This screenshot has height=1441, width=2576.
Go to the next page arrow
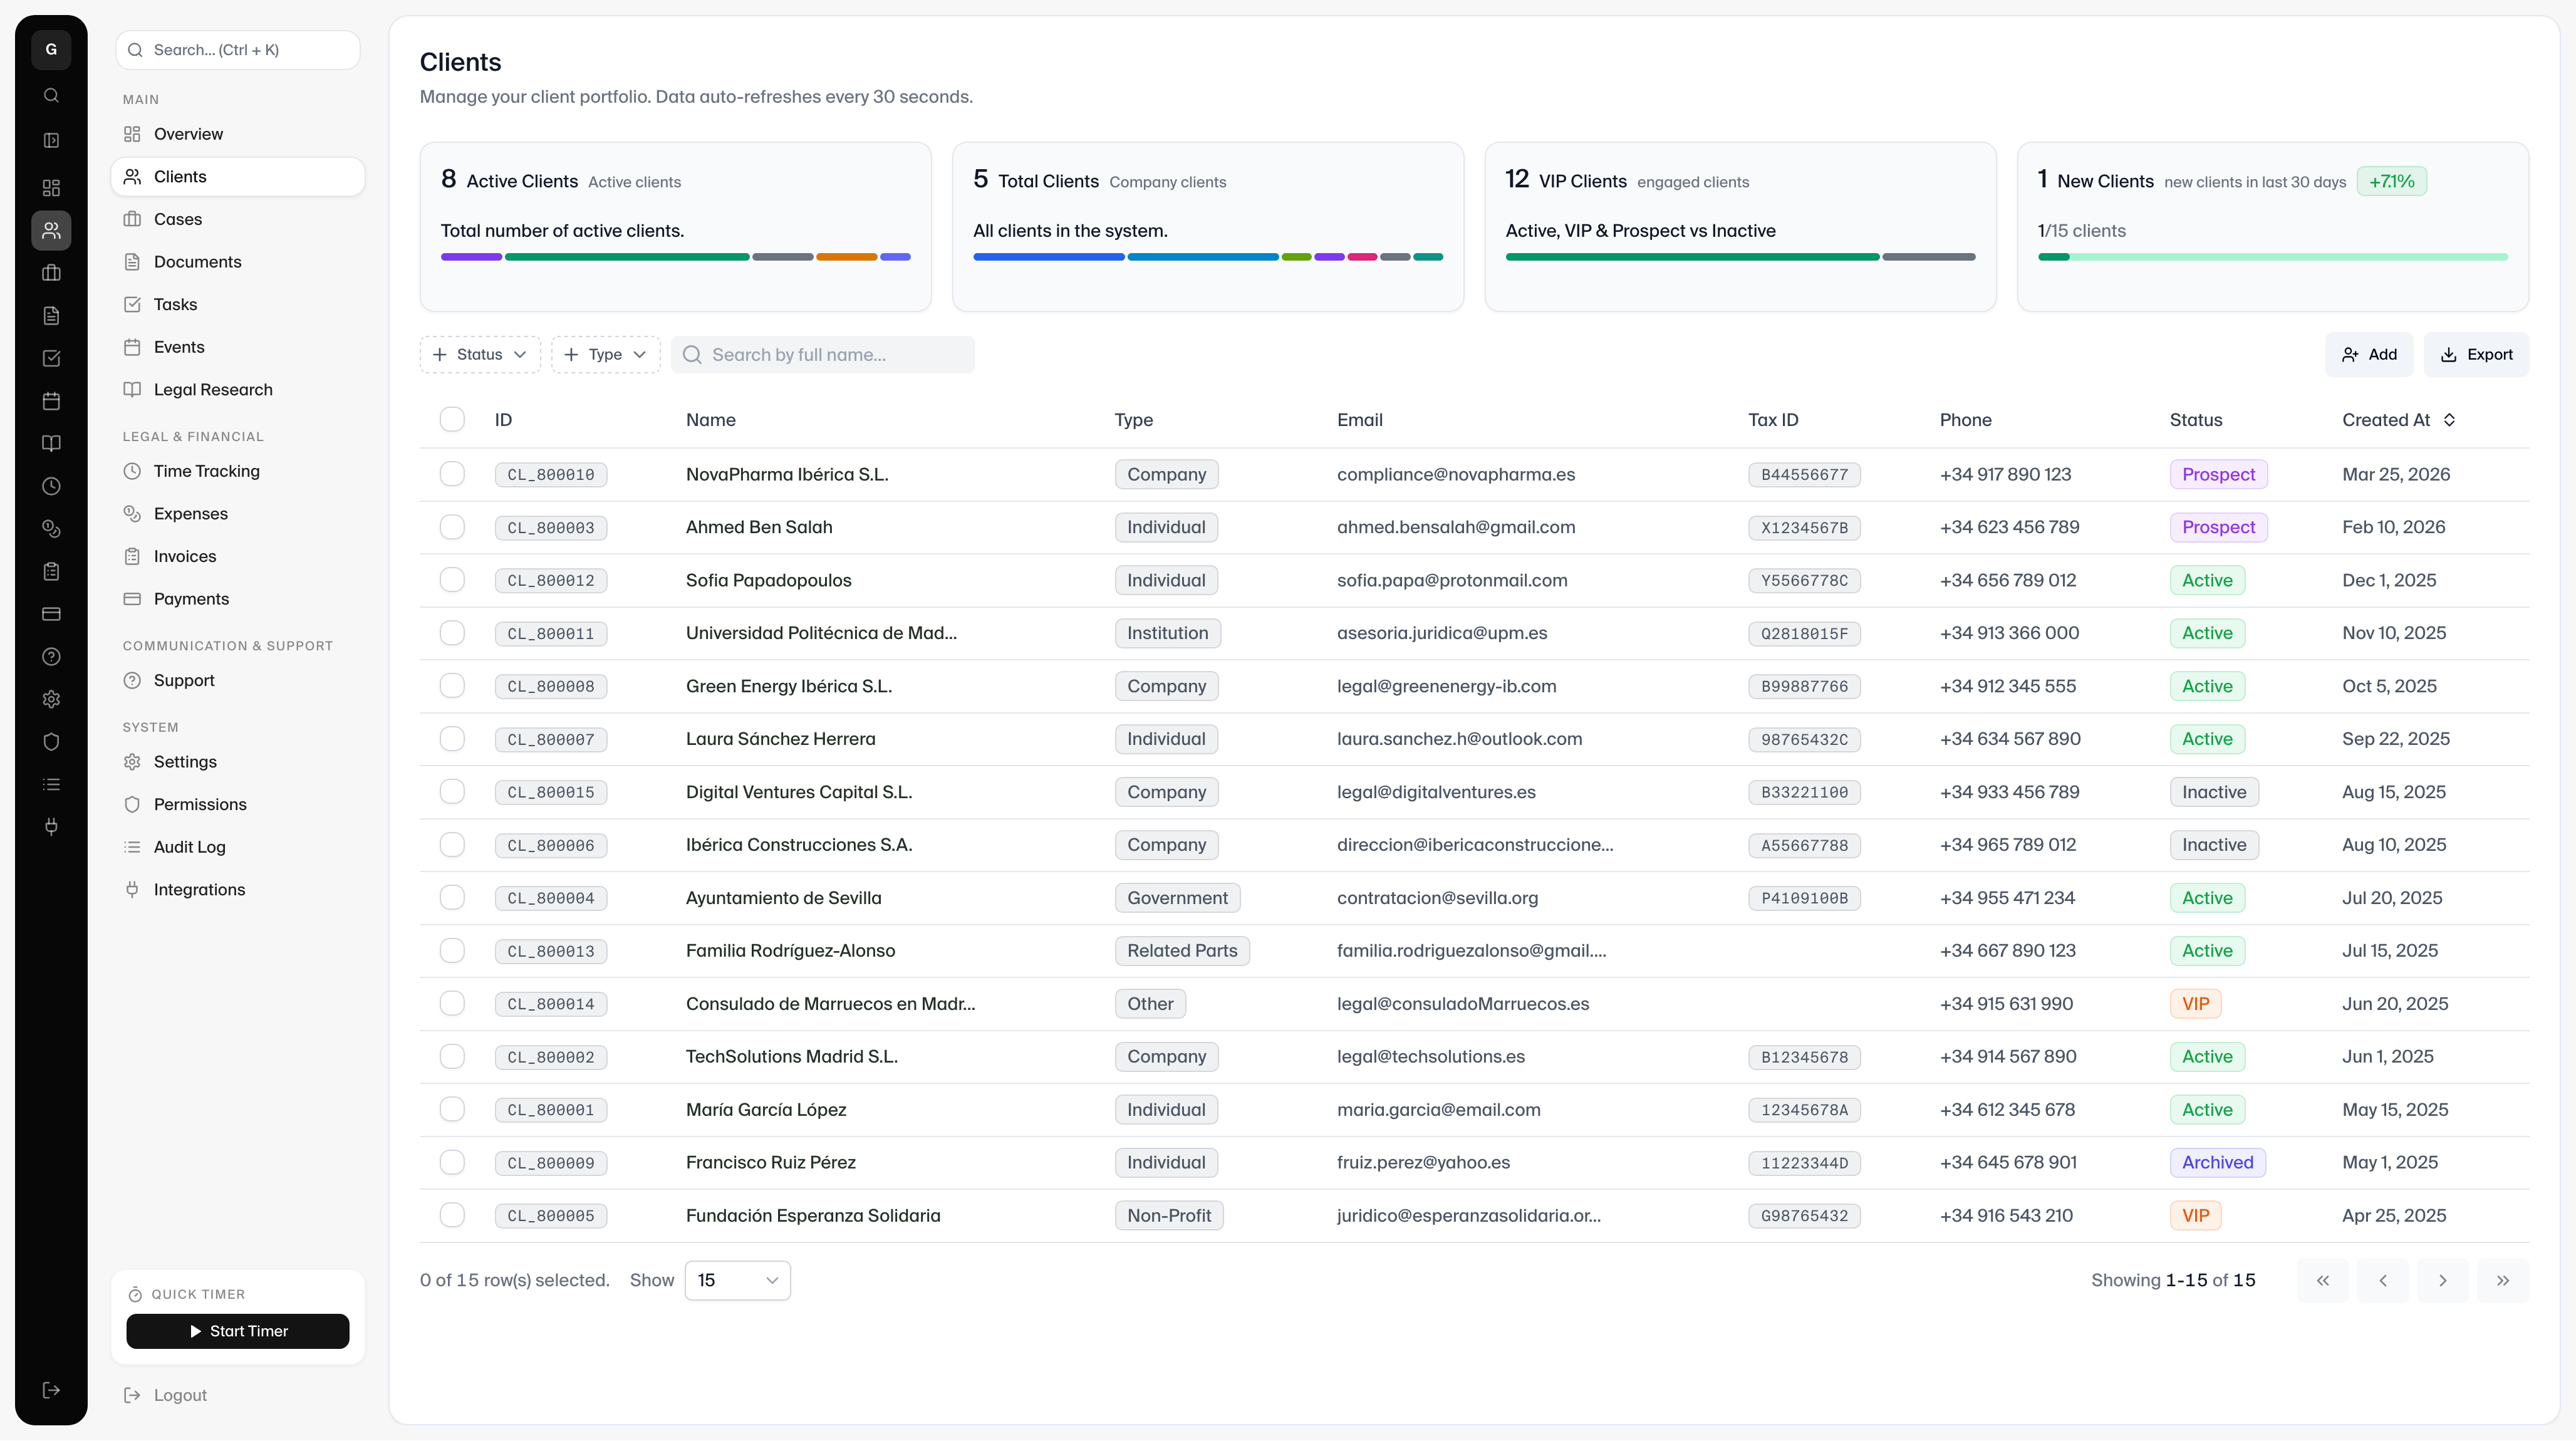(x=2442, y=1281)
